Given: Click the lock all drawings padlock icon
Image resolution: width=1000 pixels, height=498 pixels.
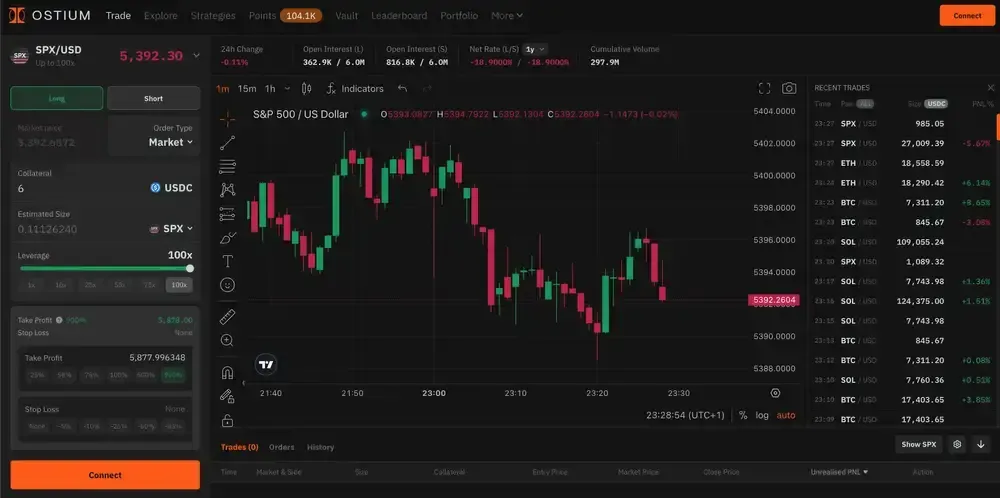Looking at the screenshot, I should click(228, 421).
